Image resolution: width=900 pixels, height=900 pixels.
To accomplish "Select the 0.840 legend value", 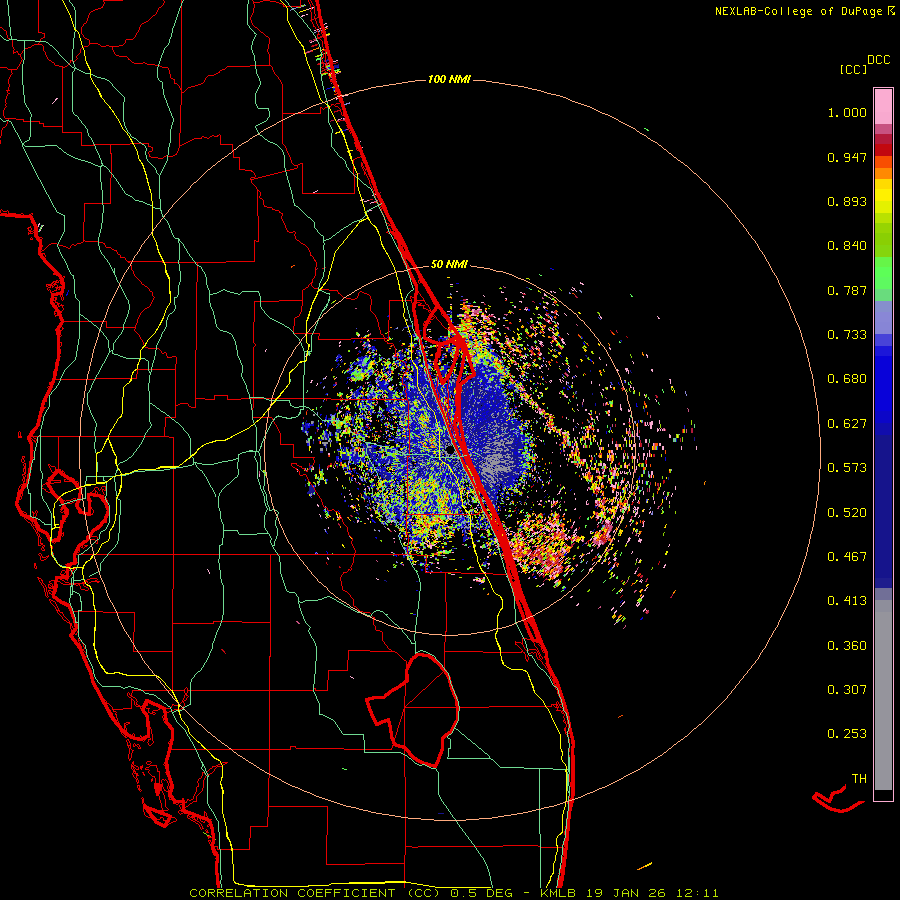I will click(847, 246).
